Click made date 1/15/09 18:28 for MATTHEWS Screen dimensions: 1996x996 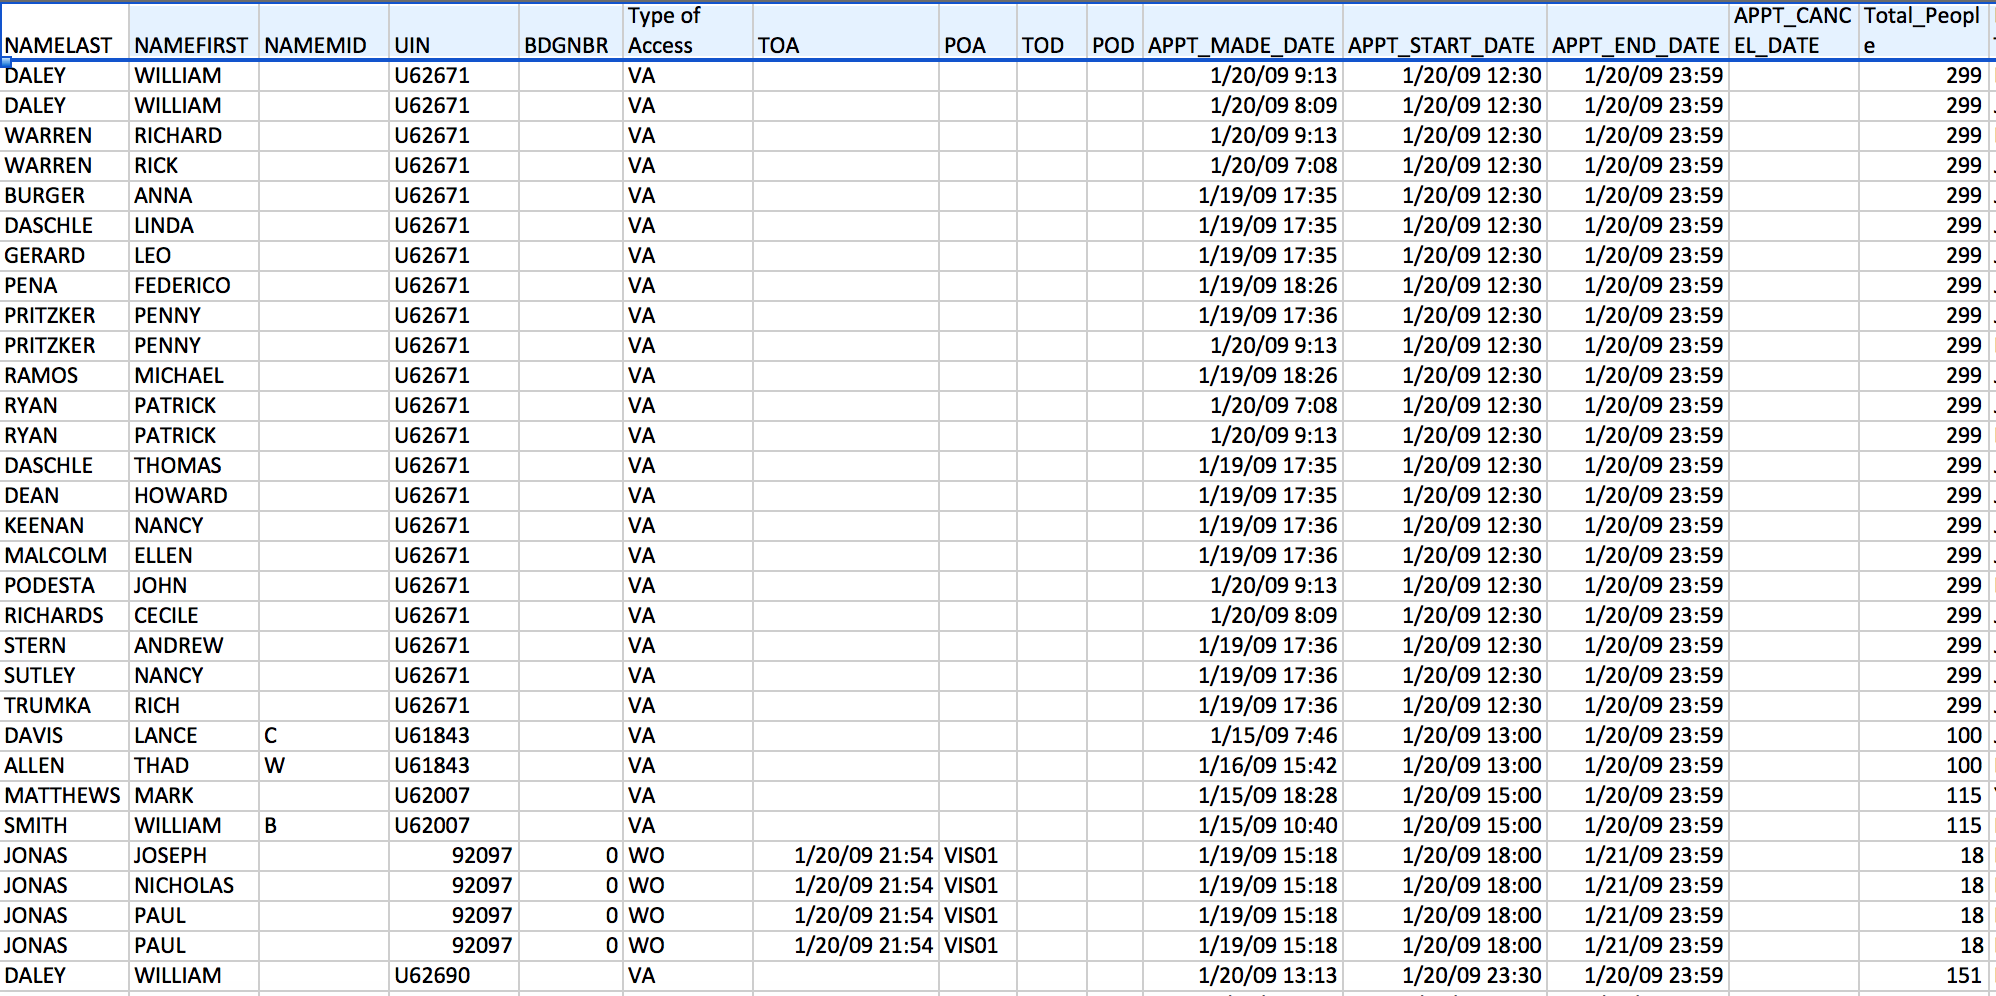[1243, 796]
